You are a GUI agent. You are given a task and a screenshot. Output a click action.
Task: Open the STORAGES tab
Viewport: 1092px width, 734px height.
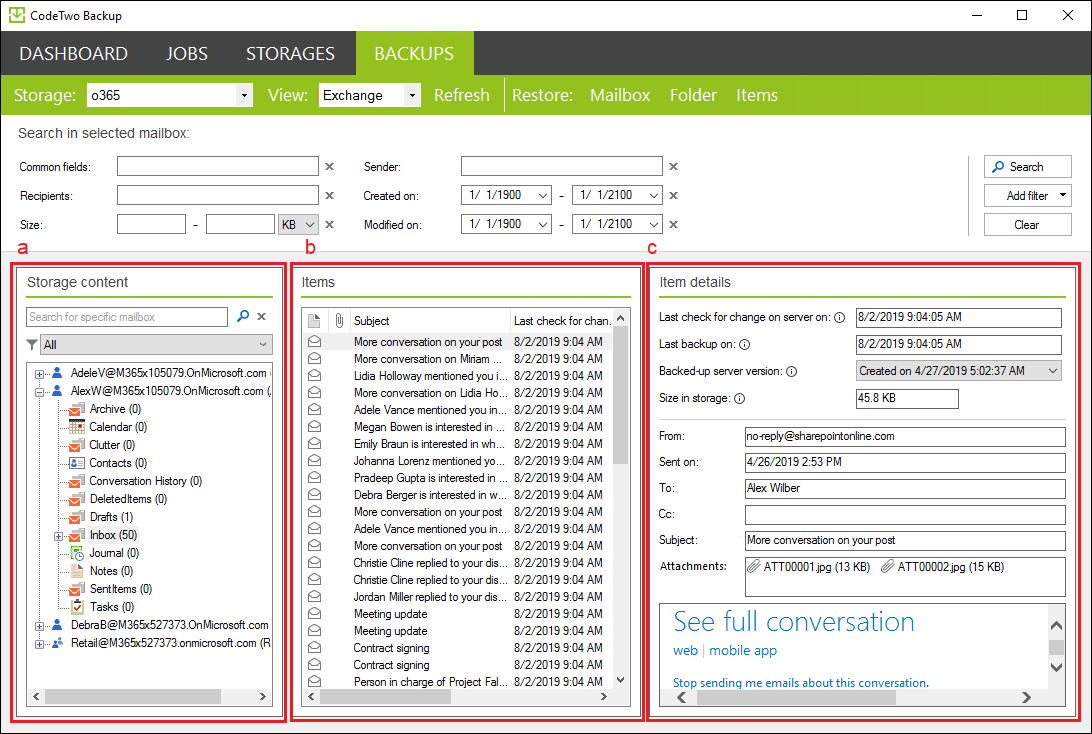(x=290, y=54)
